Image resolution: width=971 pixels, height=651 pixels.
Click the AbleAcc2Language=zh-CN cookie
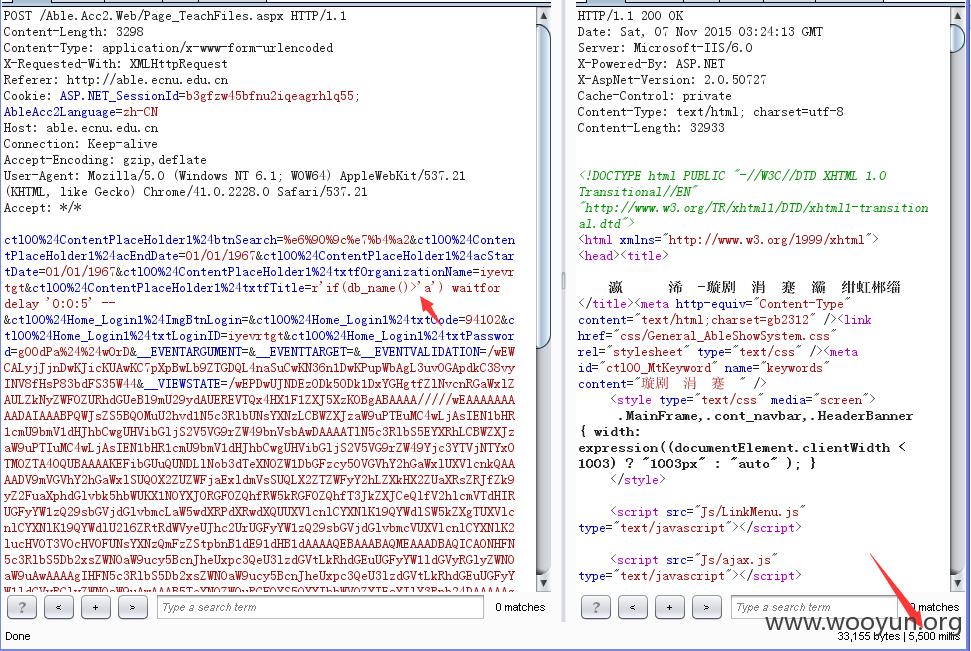[x=81, y=112]
